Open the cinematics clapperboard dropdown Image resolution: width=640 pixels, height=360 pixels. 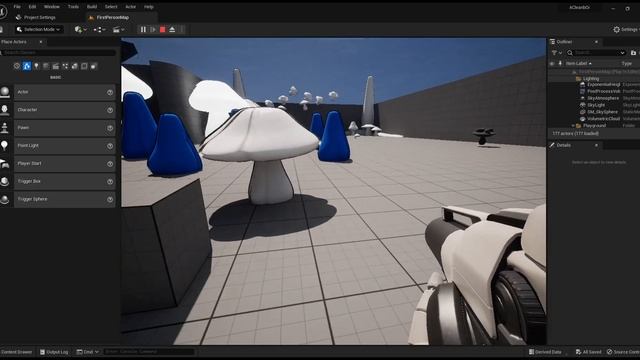pyautogui.click(x=118, y=29)
